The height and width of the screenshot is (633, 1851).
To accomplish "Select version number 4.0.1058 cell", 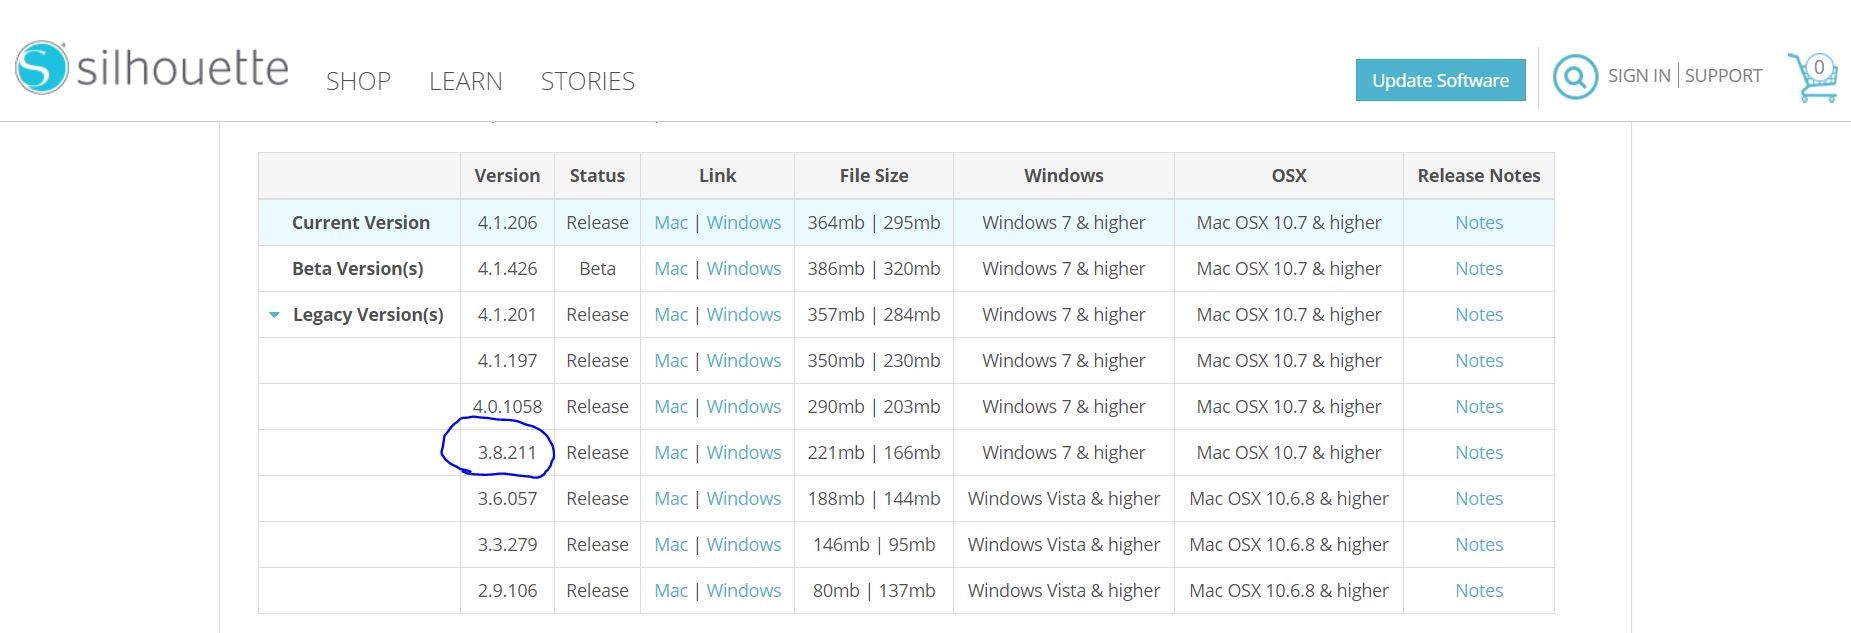I will tap(507, 407).
